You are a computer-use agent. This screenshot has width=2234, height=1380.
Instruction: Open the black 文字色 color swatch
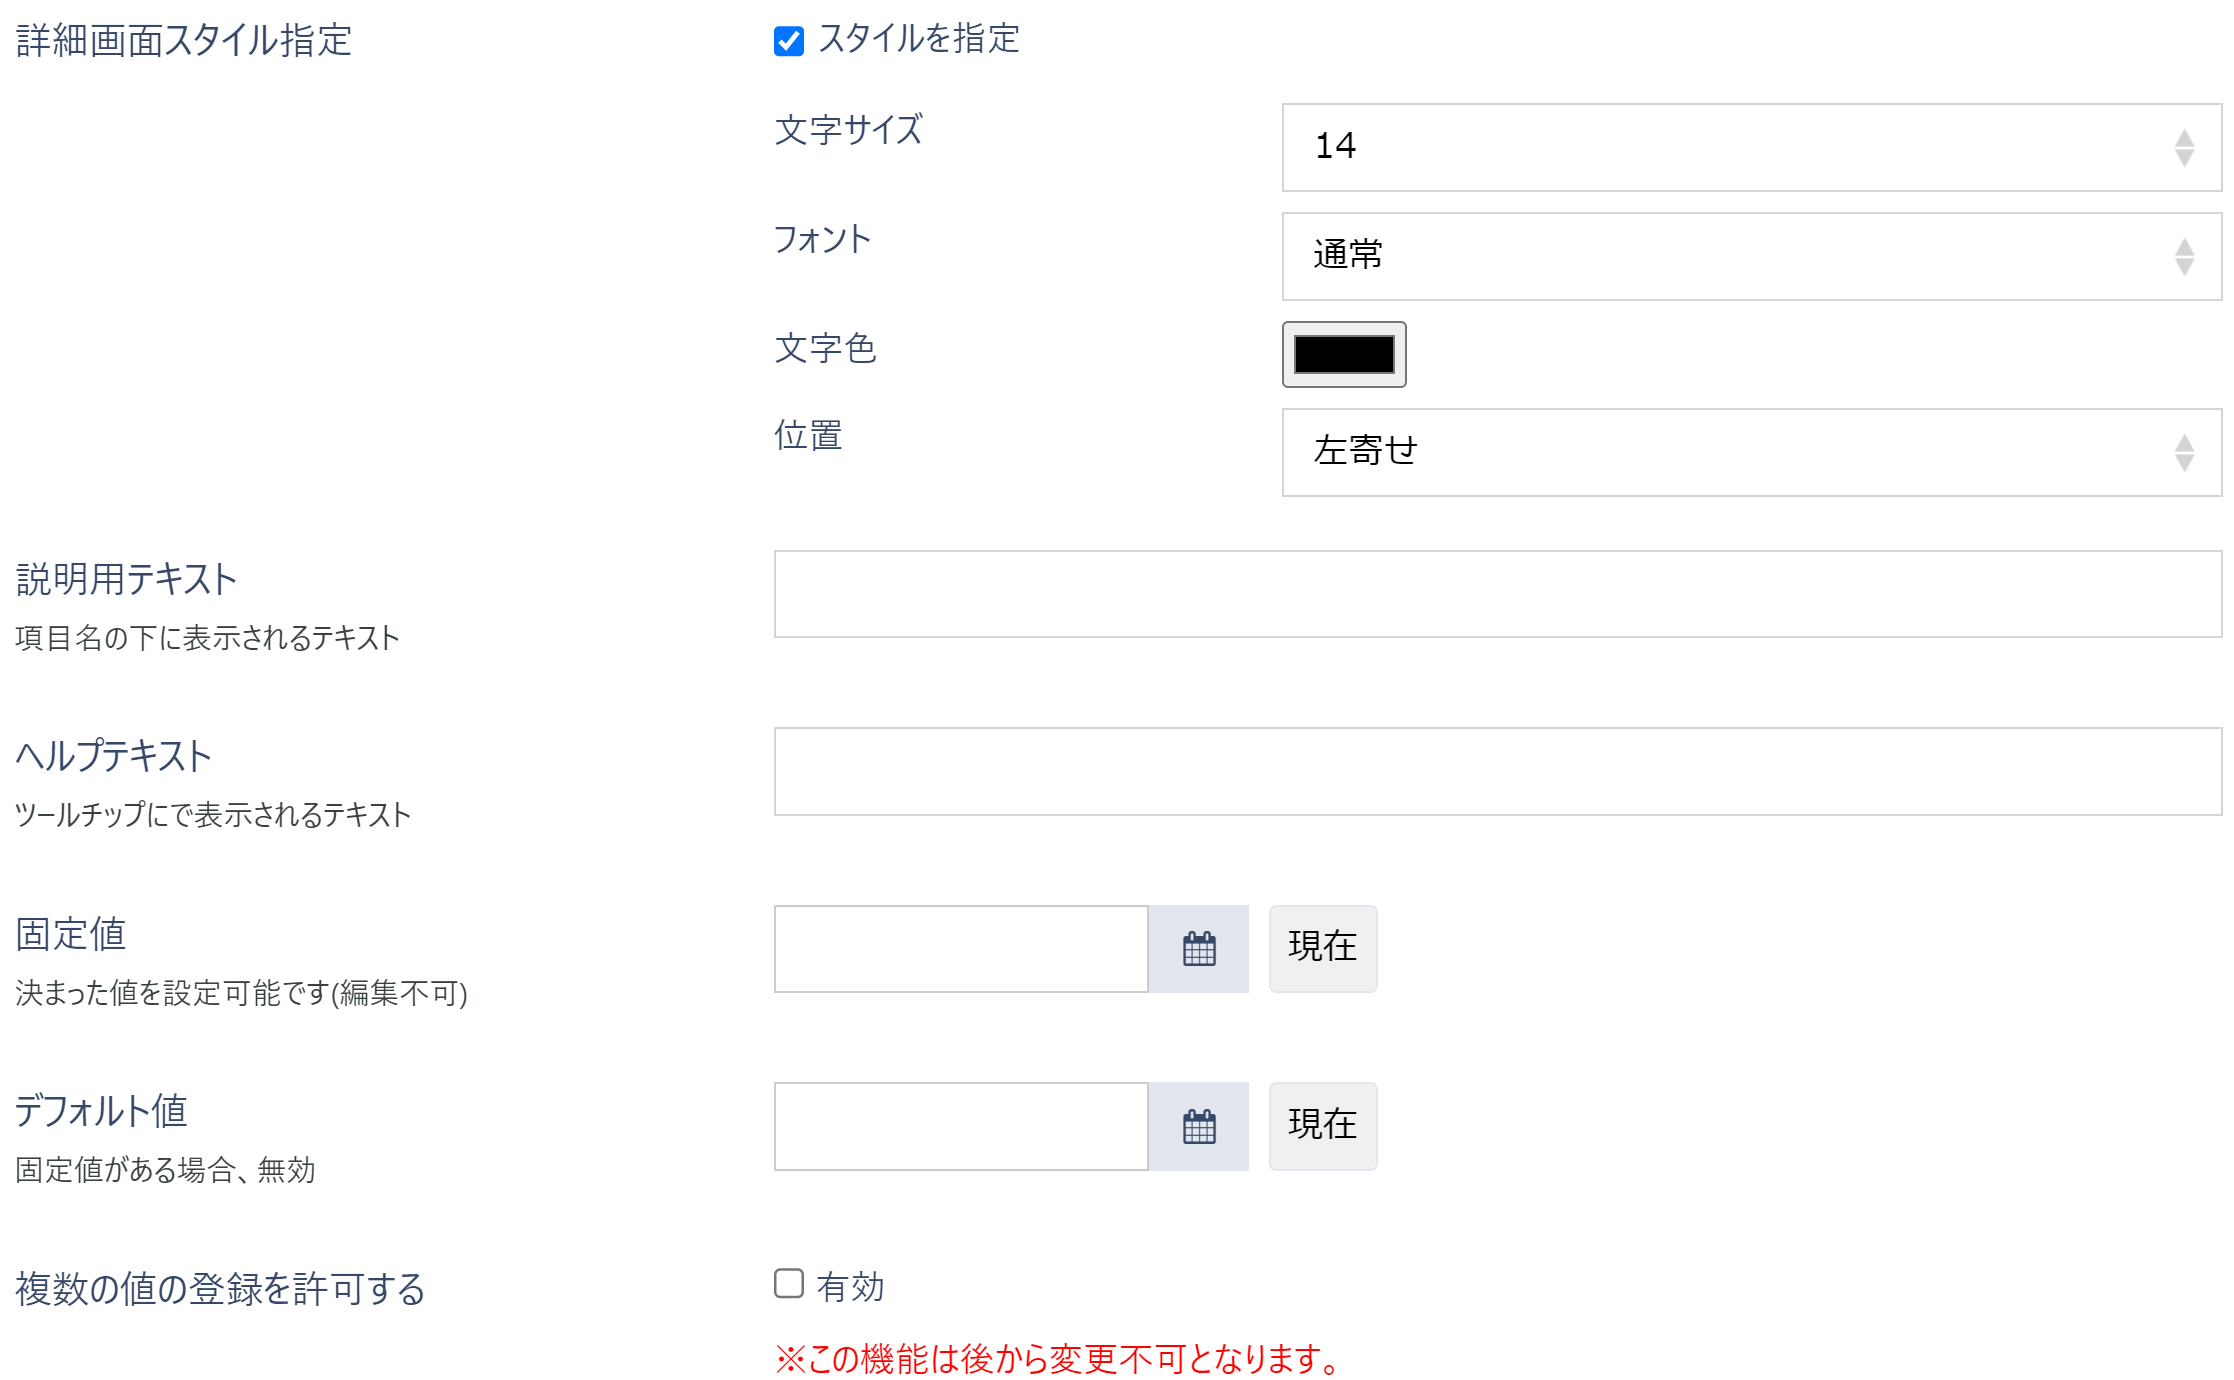1343,354
